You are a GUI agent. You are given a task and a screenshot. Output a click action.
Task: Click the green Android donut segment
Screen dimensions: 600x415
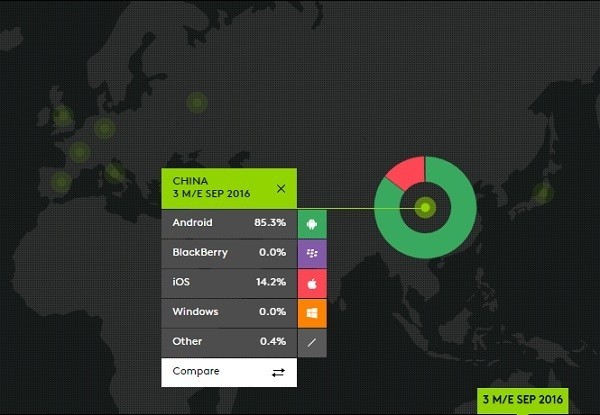pyautogui.click(x=440, y=243)
